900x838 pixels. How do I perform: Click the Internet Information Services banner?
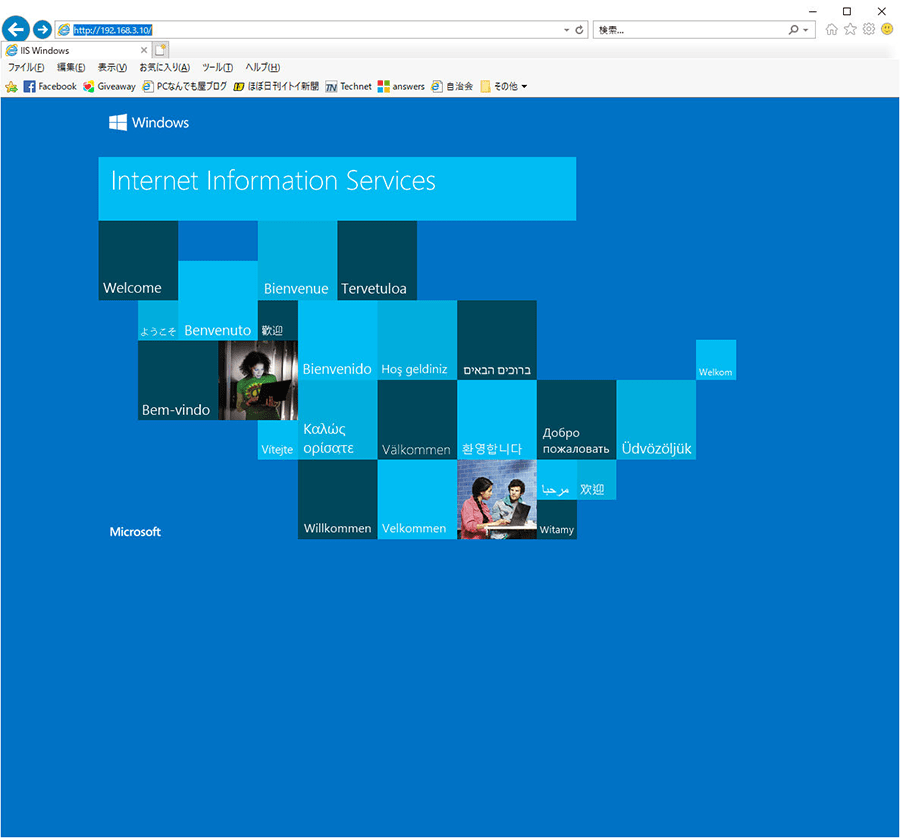[338, 188]
